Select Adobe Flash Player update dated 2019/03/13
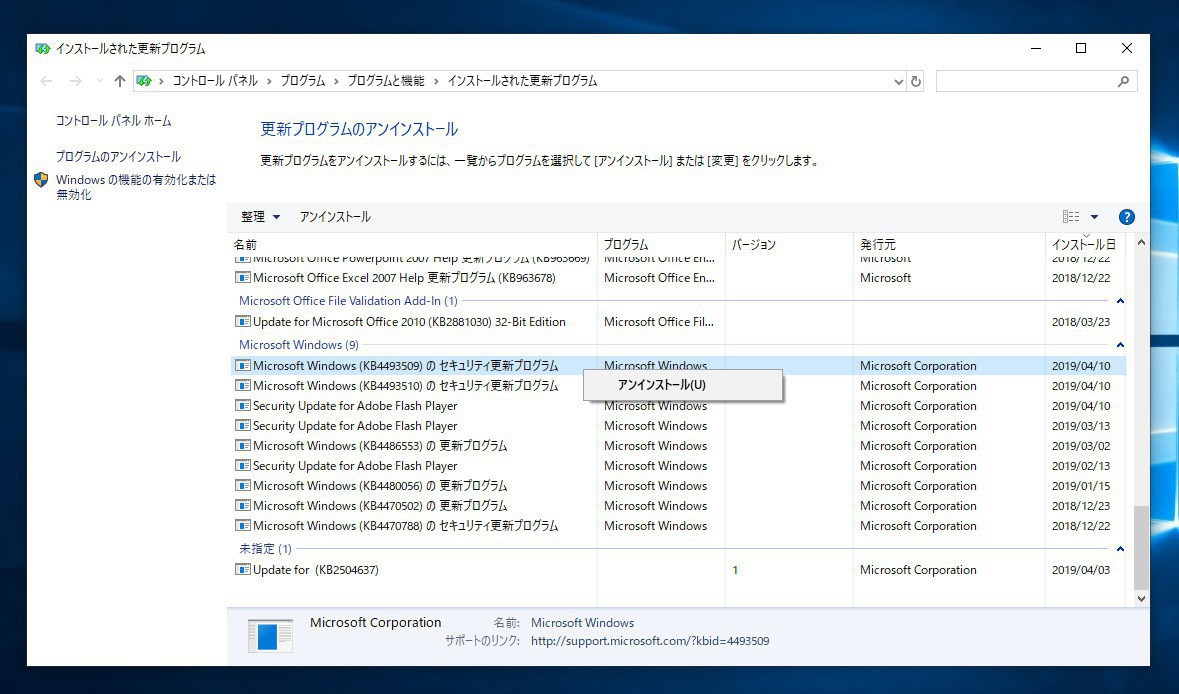 click(x=678, y=426)
